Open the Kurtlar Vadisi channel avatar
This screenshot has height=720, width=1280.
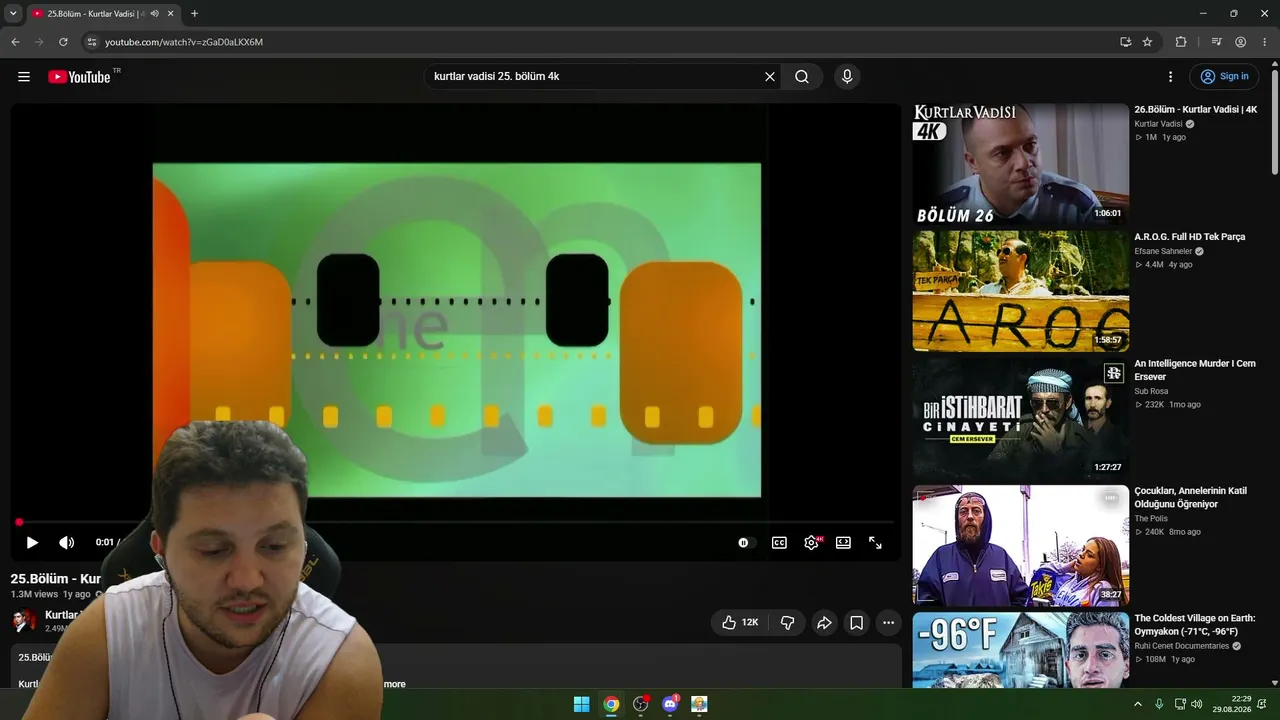[24, 621]
